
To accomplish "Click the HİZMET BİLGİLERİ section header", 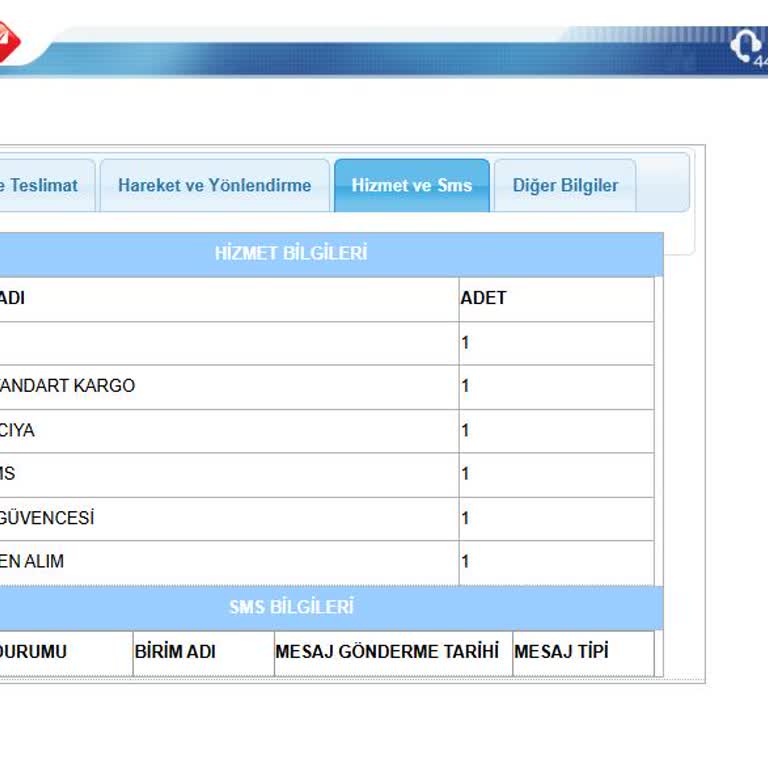I will (x=291, y=253).
